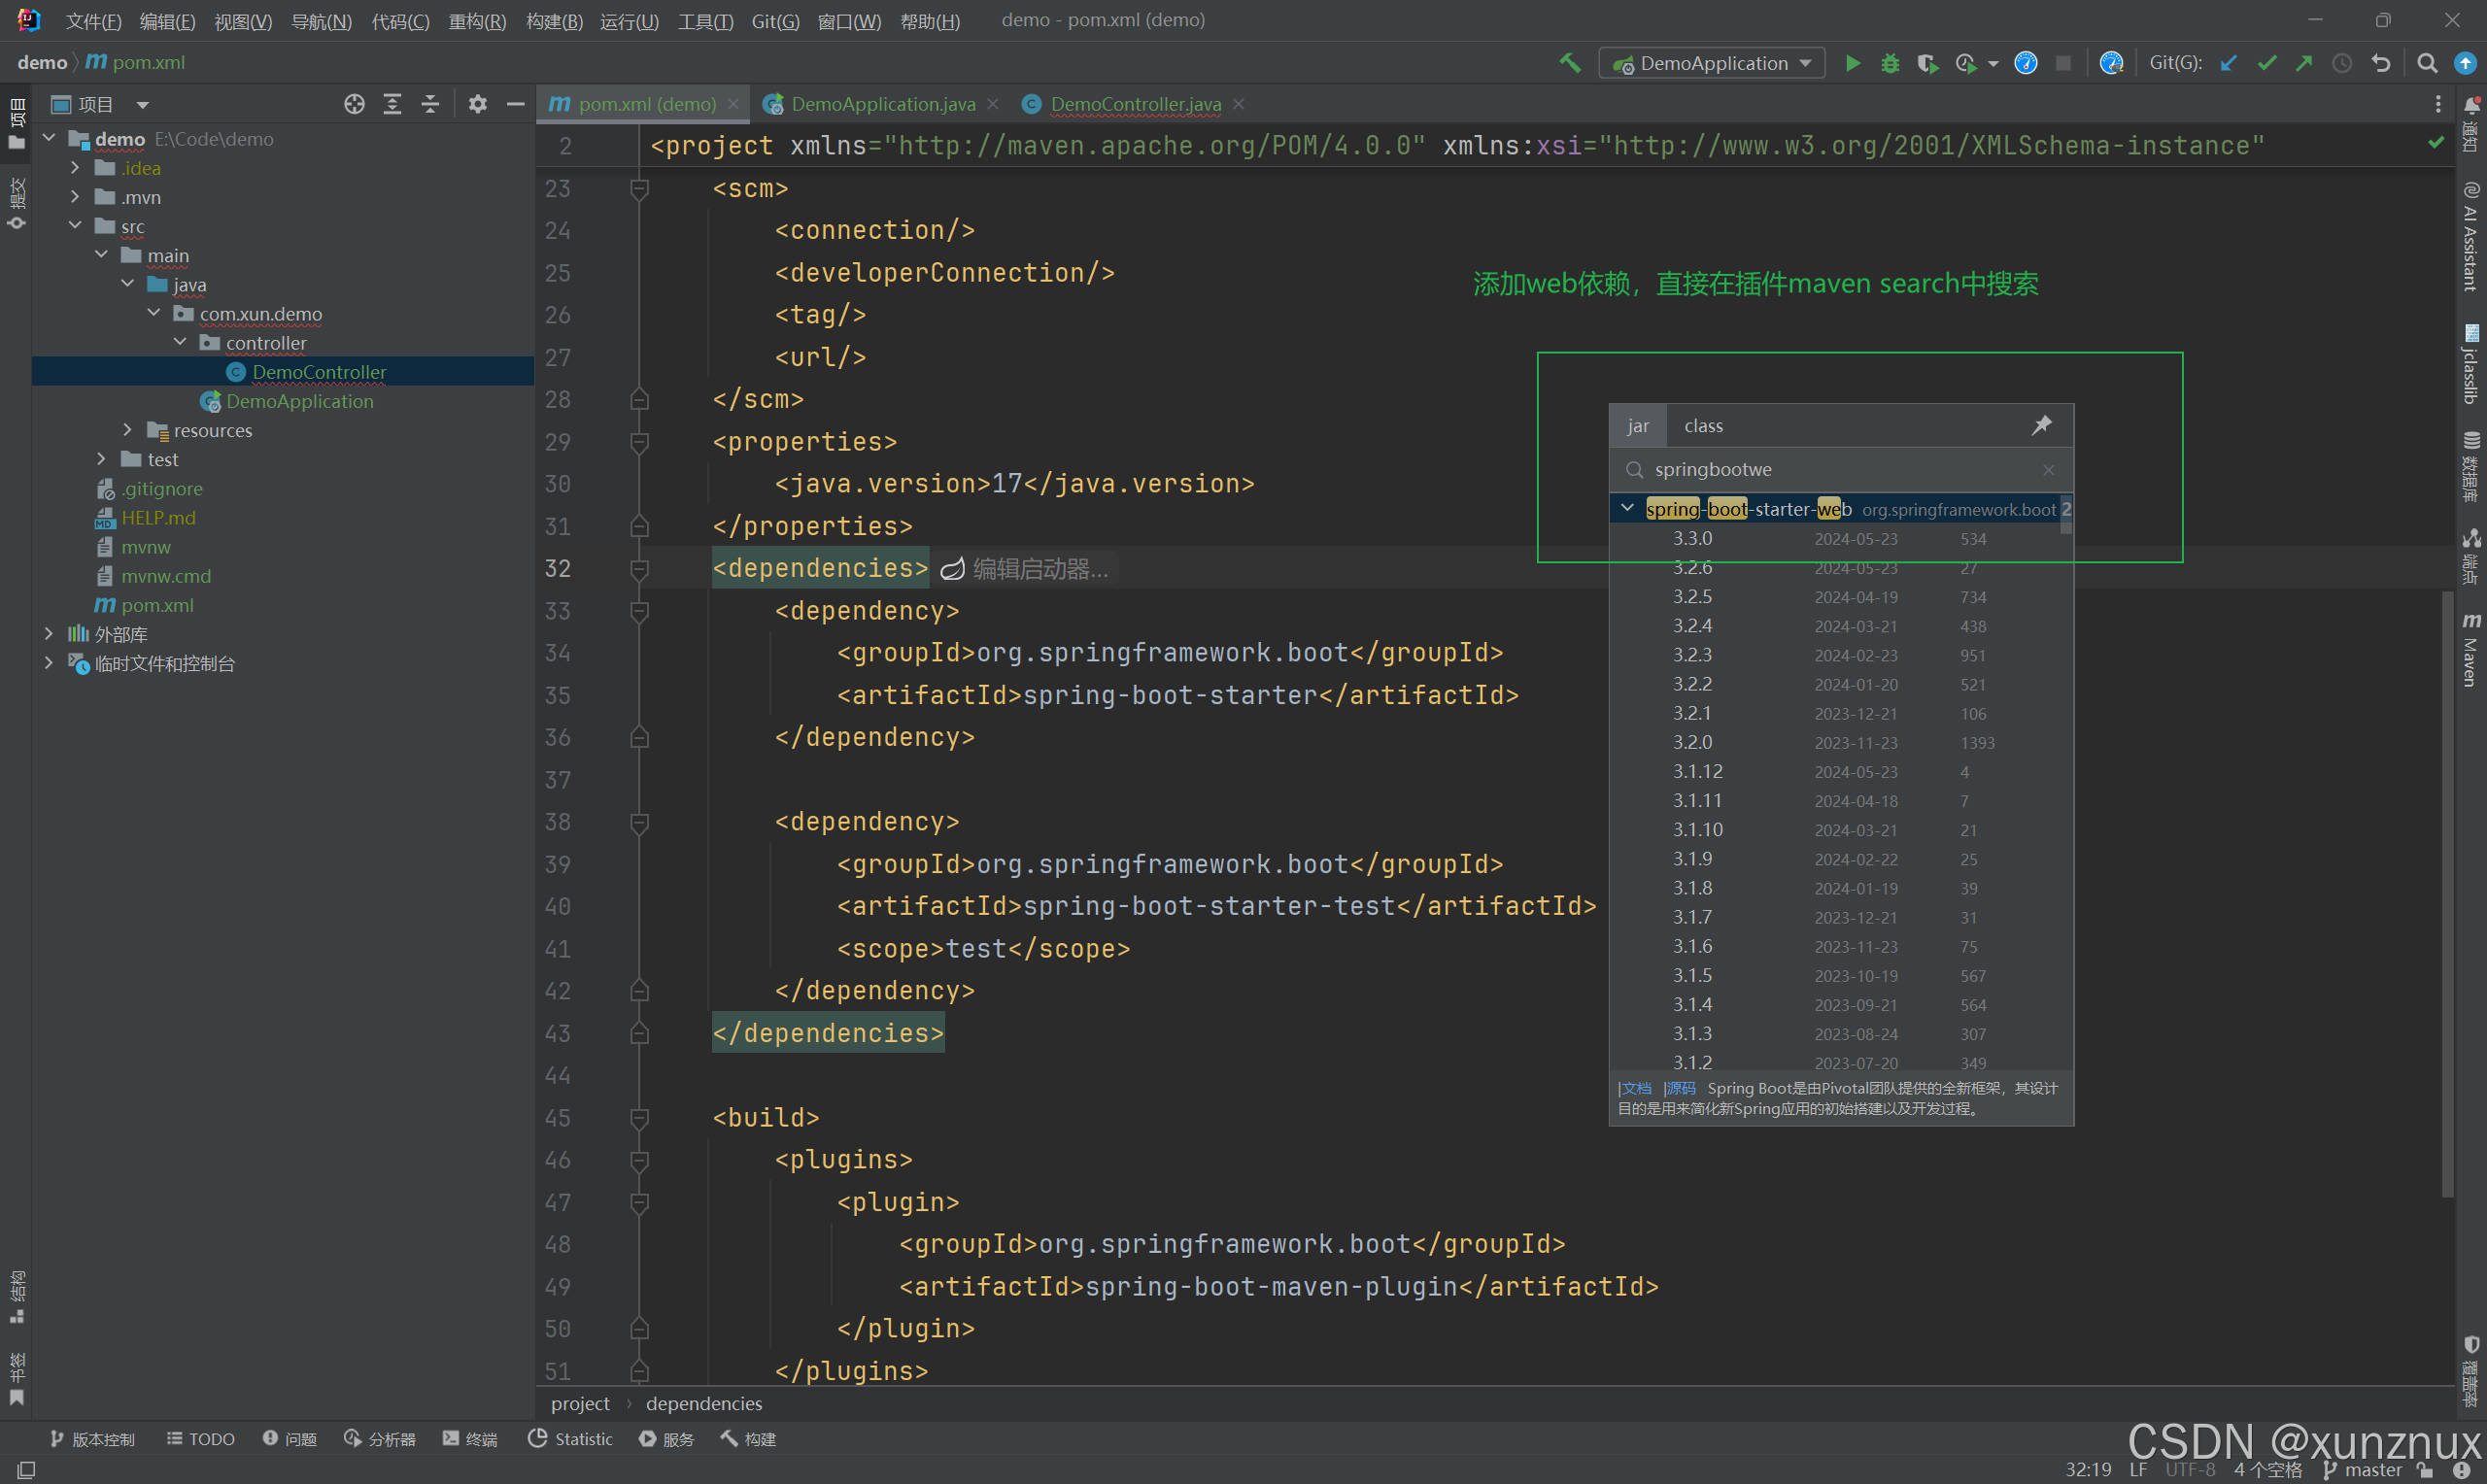Fold the dependency at line 33
The height and width of the screenshot is (1484, 2487).
click(640, 610)
